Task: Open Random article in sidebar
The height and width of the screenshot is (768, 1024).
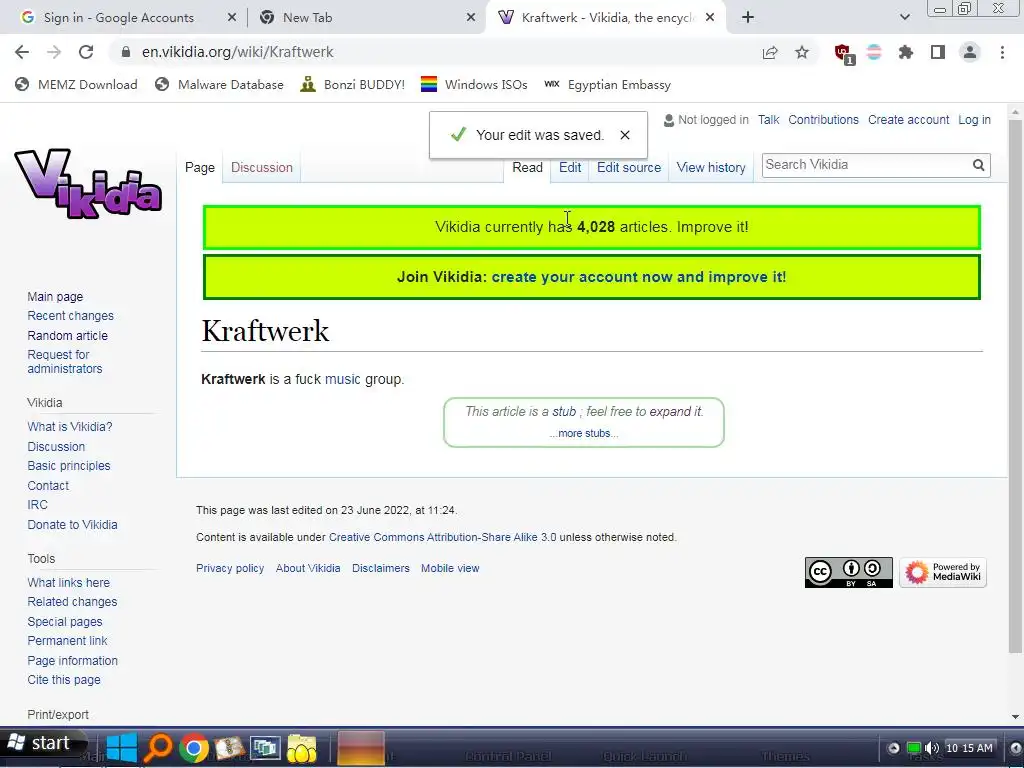Action: point(67,336)
